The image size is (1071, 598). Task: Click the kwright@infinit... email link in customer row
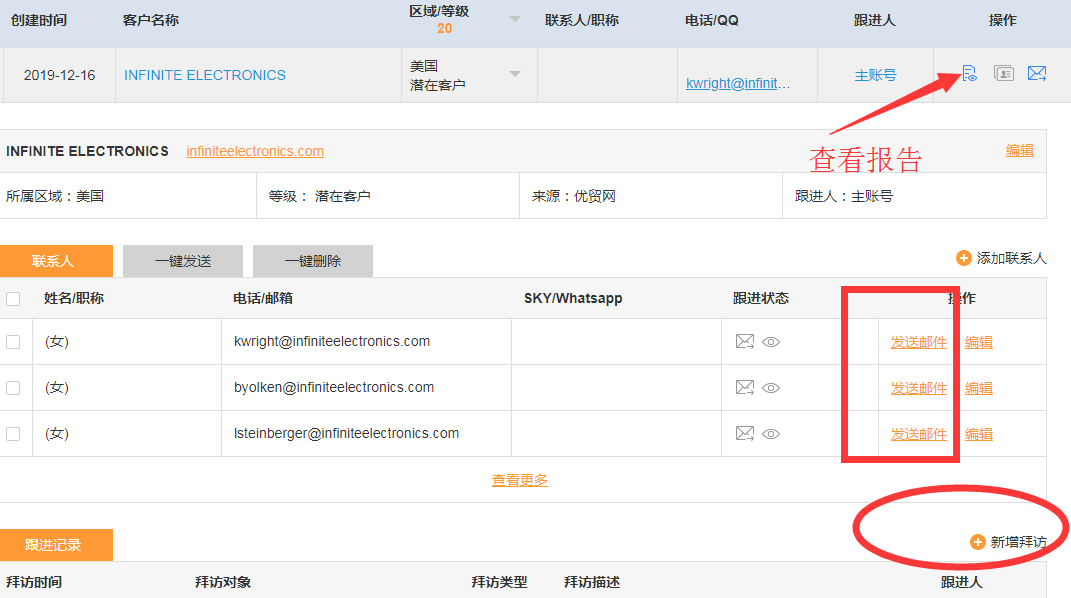pyautogui.click(x=738, y=83)
